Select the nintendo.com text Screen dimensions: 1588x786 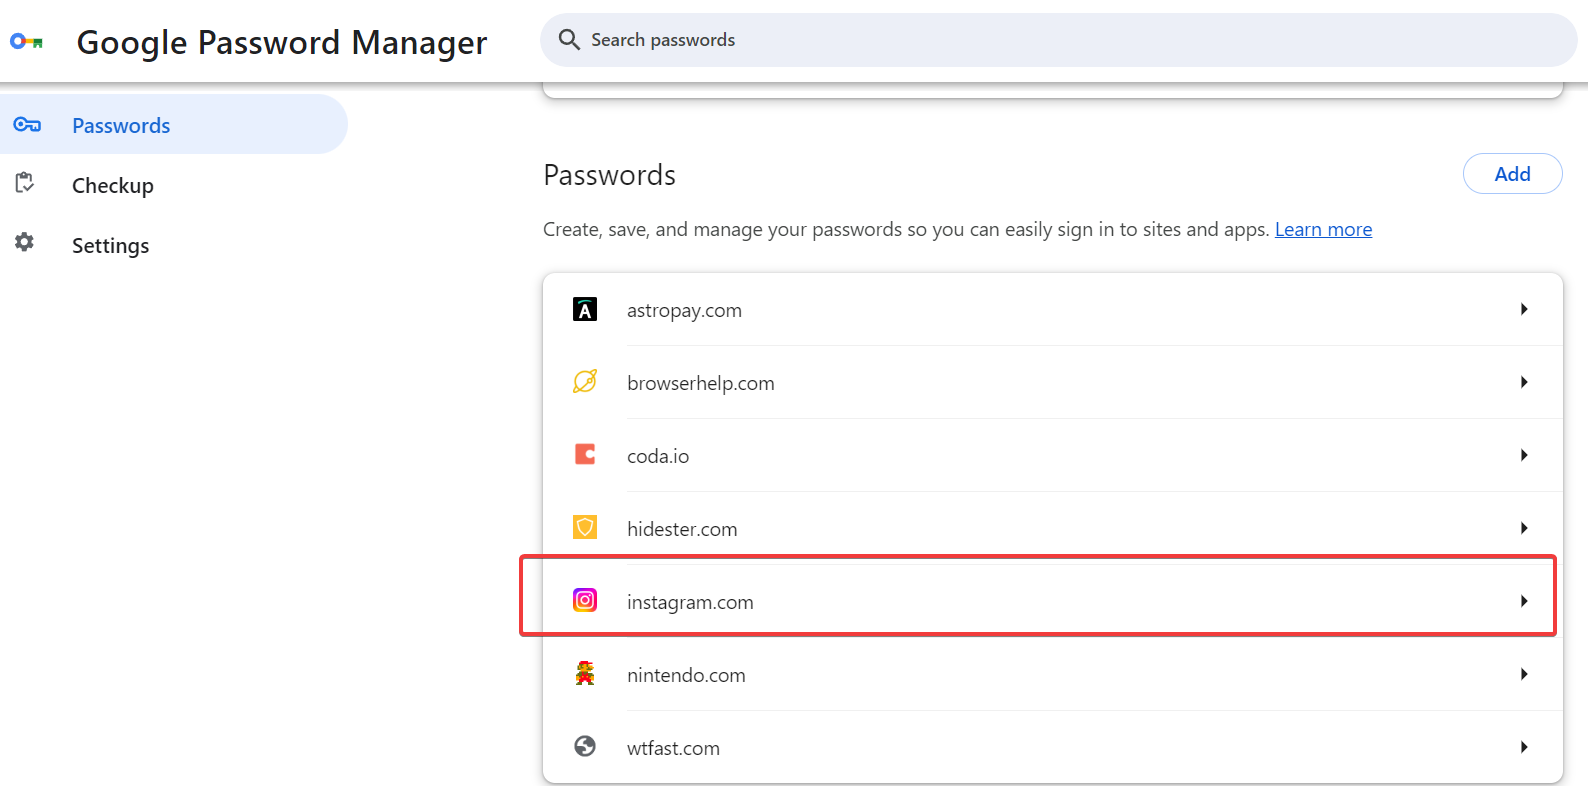[686, 675]
